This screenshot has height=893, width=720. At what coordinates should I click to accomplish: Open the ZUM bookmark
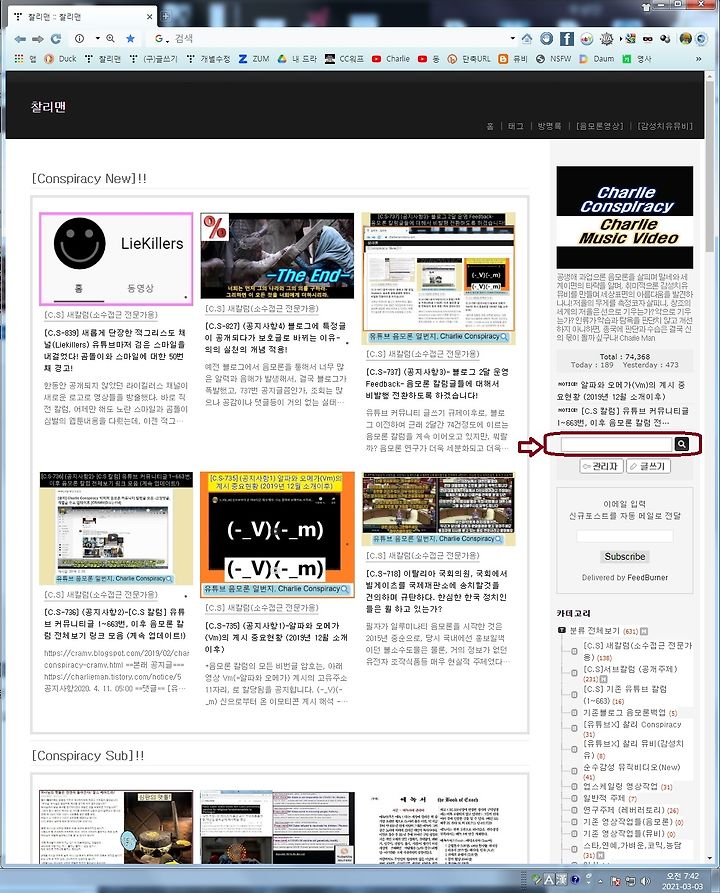pyautogui.click(x=253, y=59)
